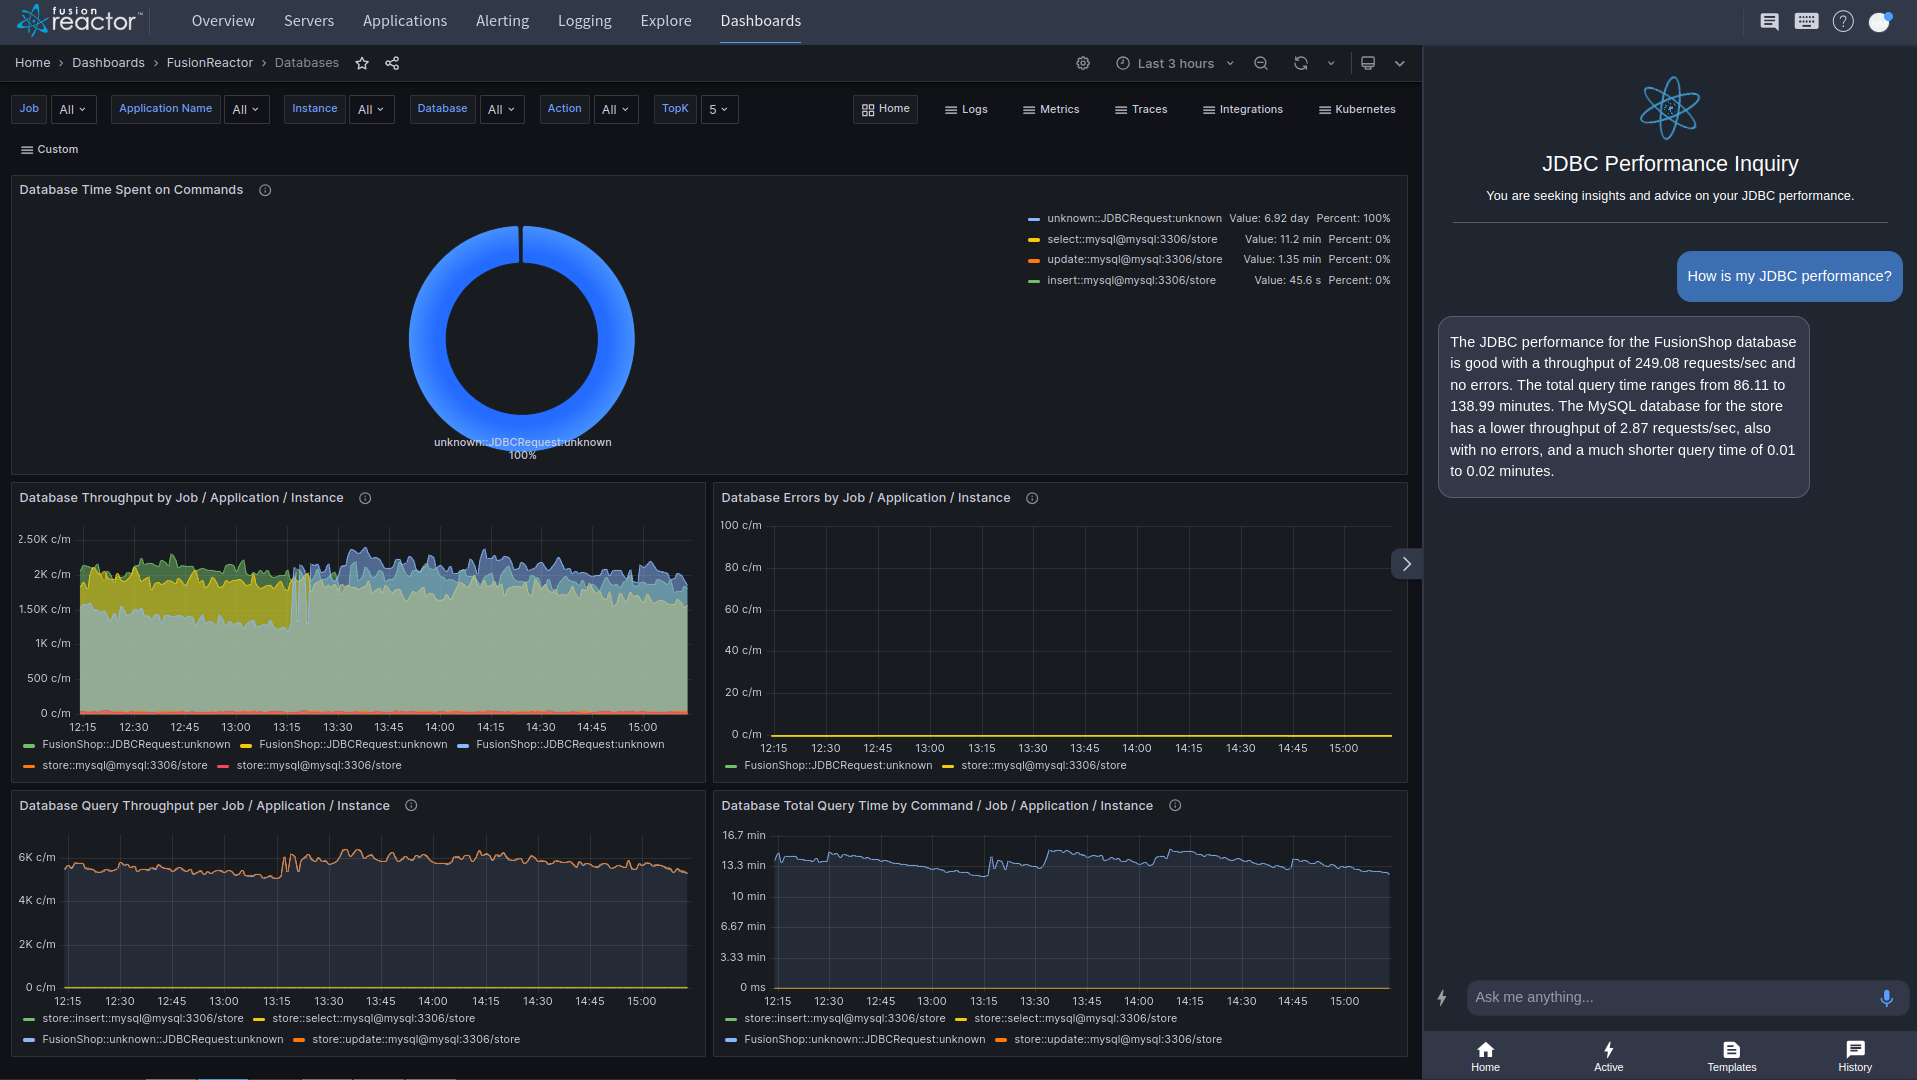This screenshot has width=1917, height=1080.
Task: Mark the dashboard as favorite with star
Action: pos(362,63)
